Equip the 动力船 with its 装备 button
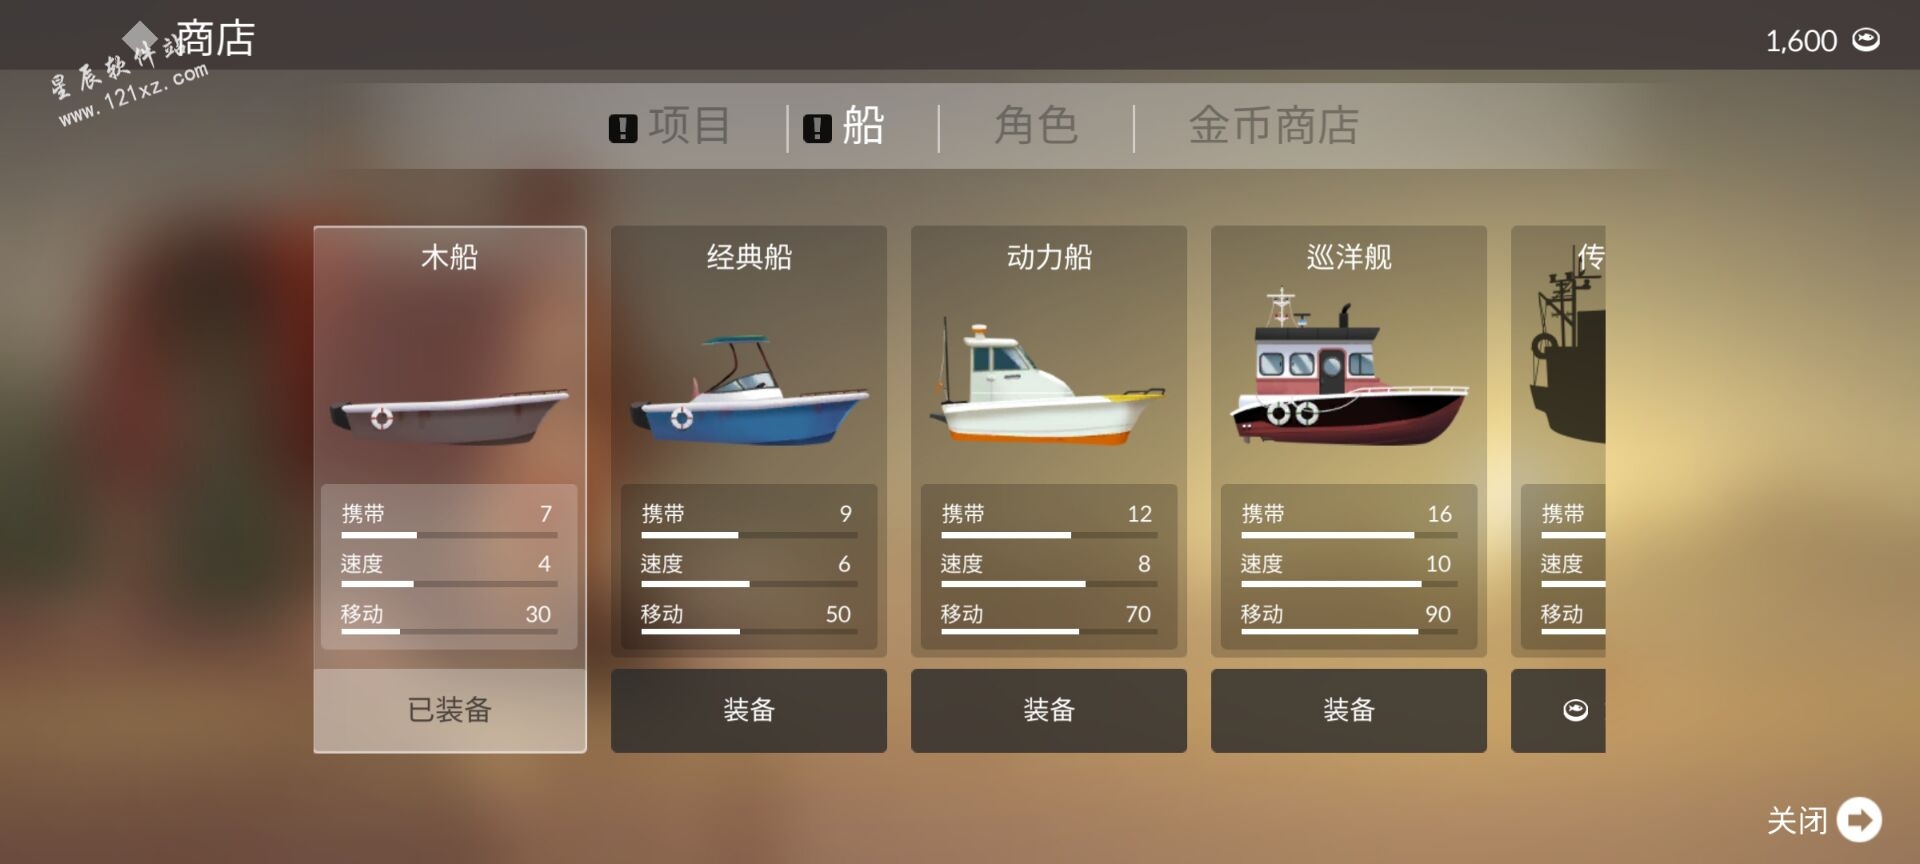Image resolution: width=1920 pixels, height=864 pixels. 1049,711
